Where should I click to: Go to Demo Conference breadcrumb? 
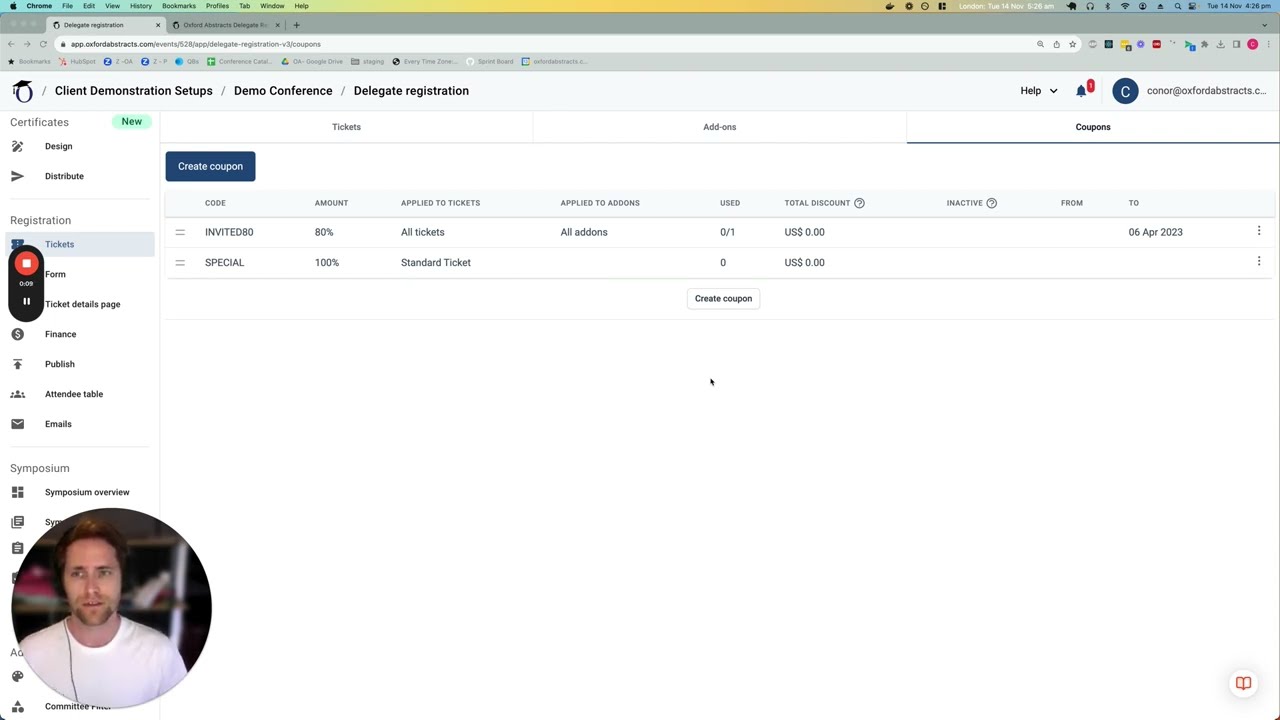pyautogui.click(x=283, y=91)
